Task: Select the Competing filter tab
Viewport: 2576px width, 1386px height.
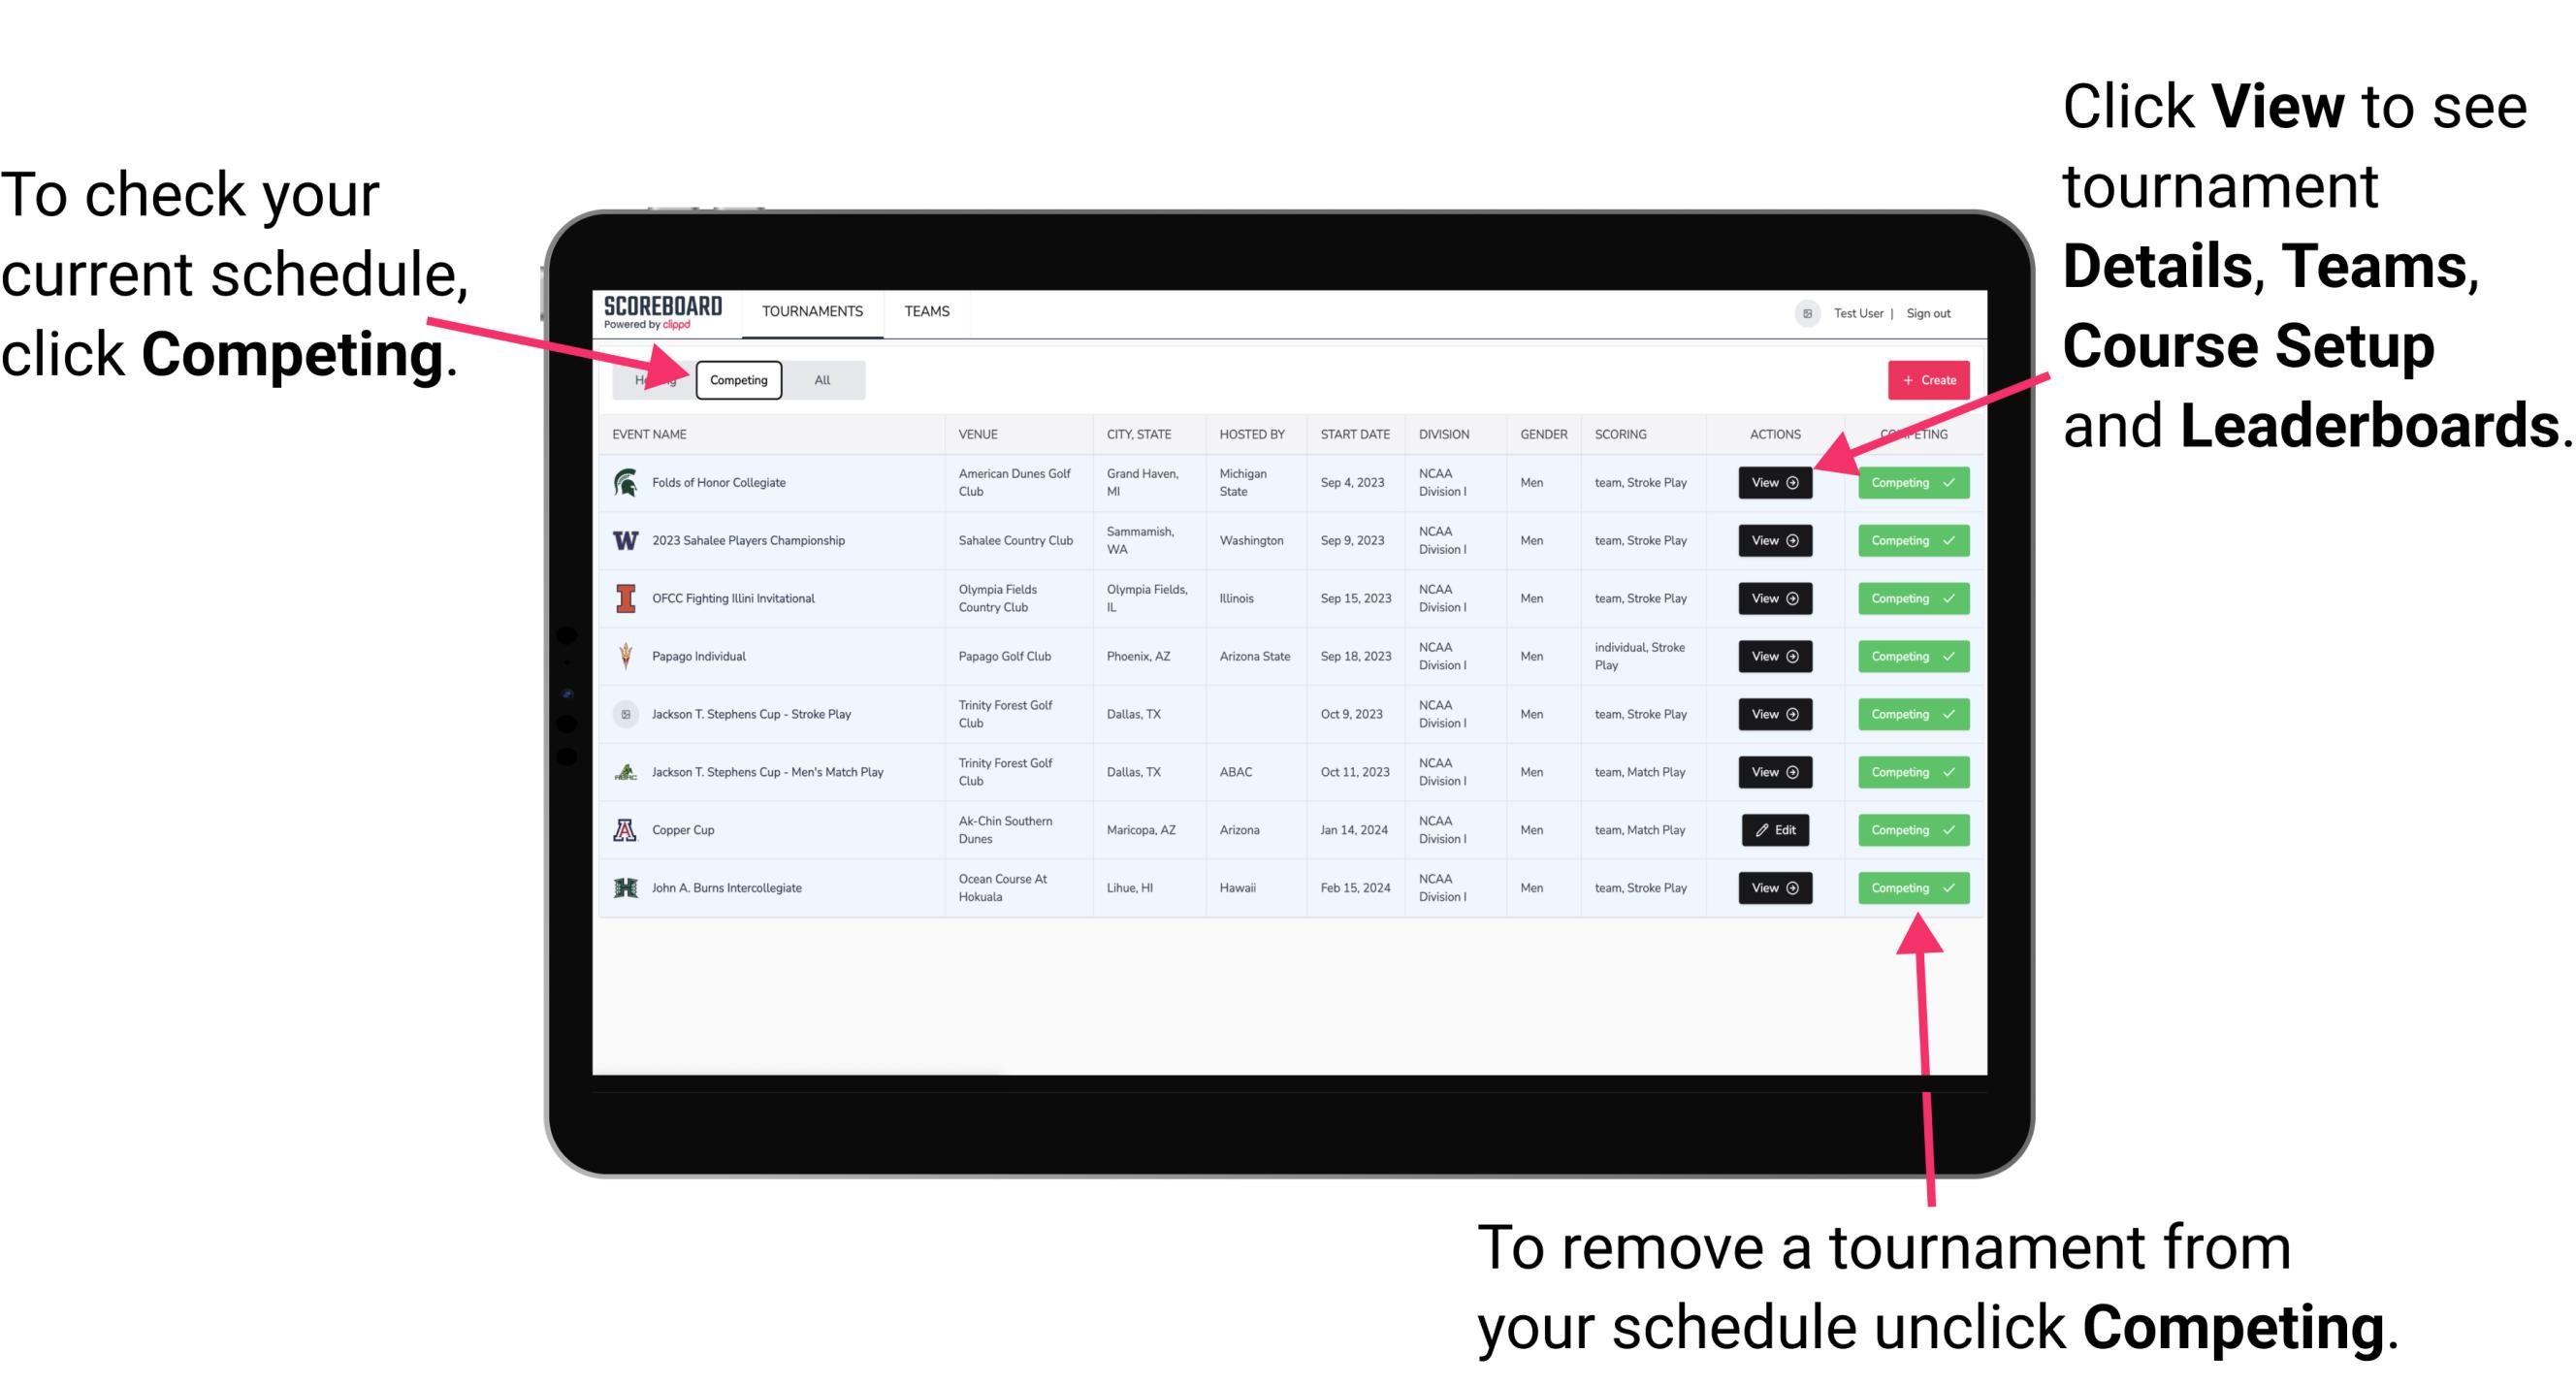Action: coord(739,379)
